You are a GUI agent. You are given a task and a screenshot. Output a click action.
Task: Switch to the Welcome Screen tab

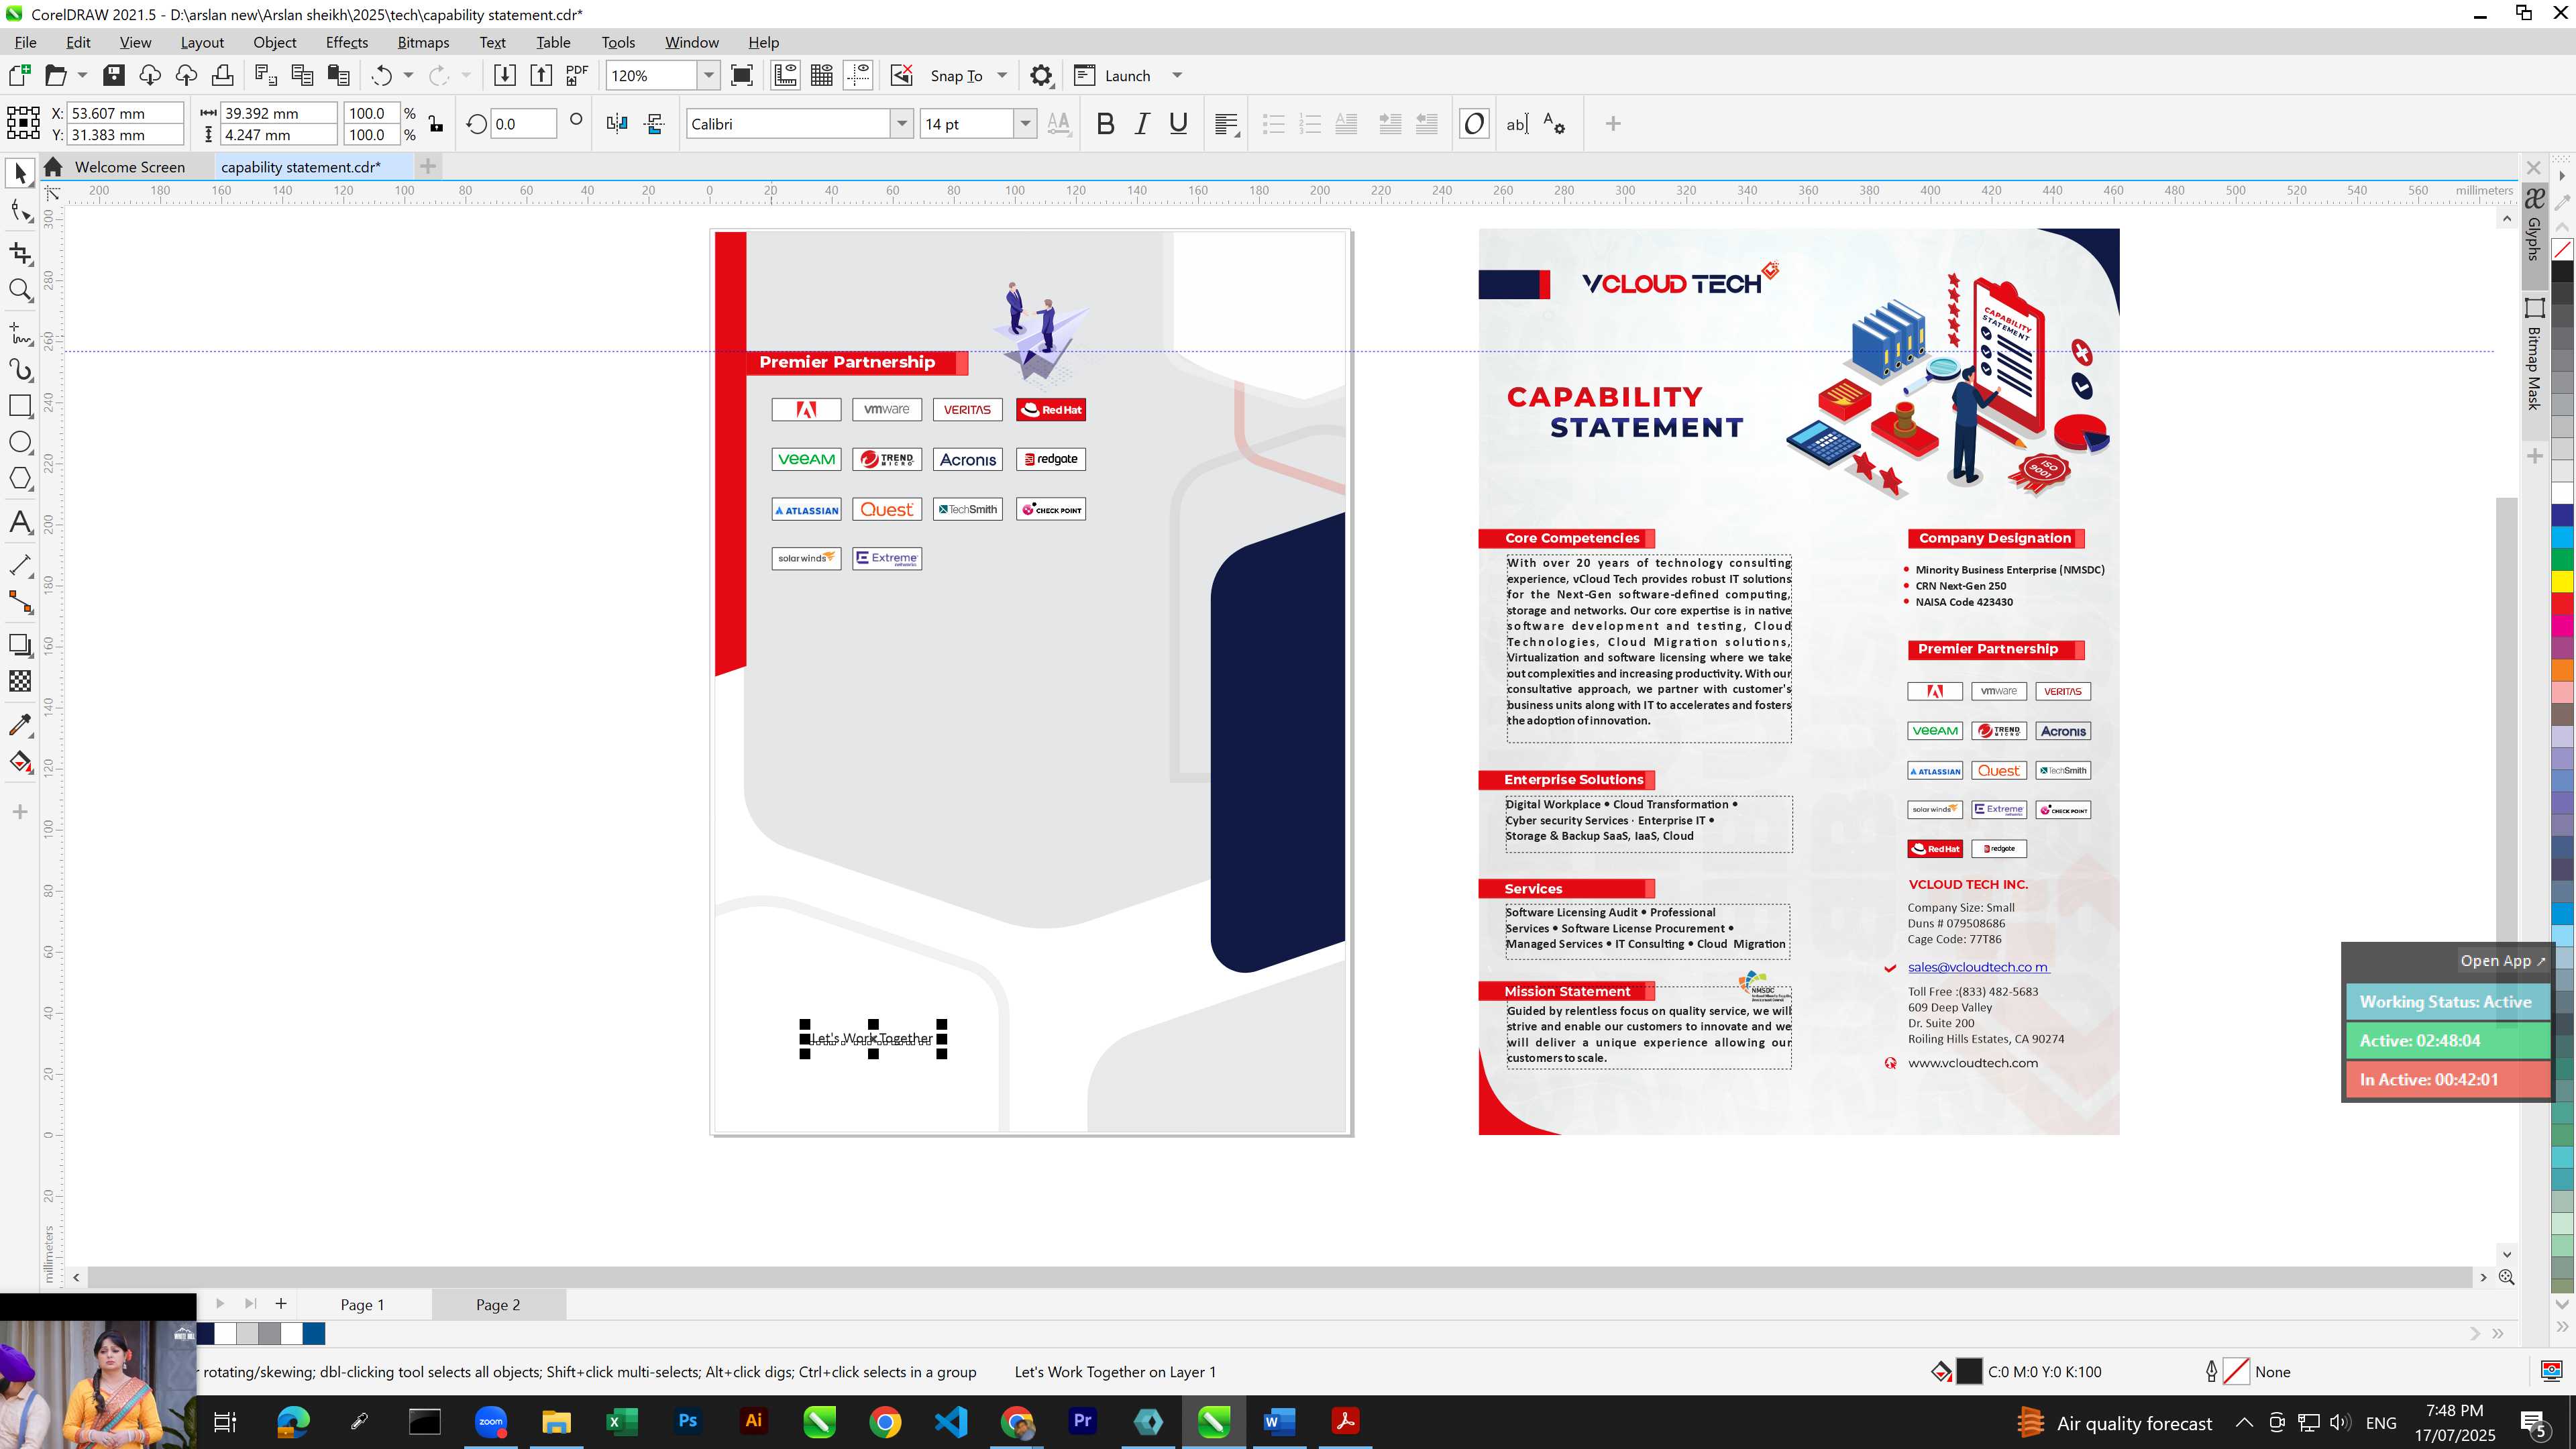(x=129, y=167)
